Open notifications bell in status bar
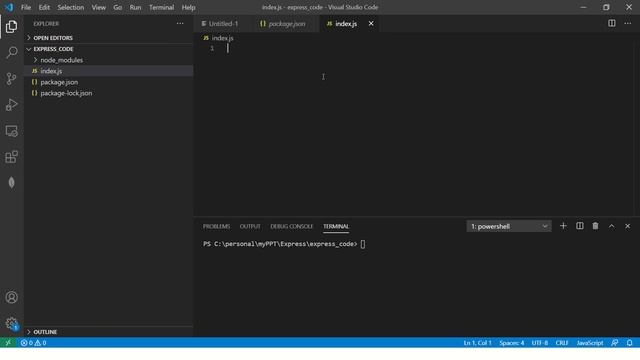 click(630, 343)
